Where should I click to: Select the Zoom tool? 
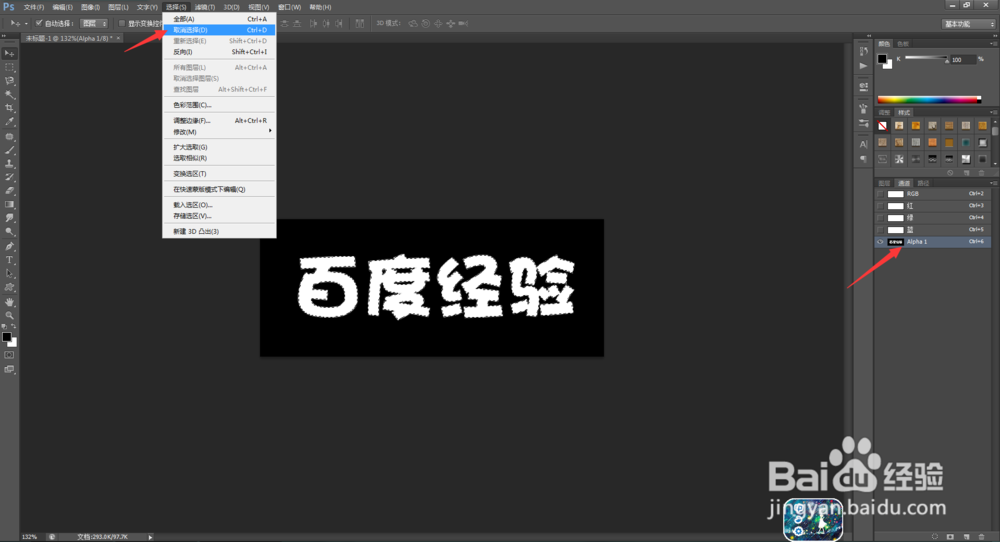point(10,315)
